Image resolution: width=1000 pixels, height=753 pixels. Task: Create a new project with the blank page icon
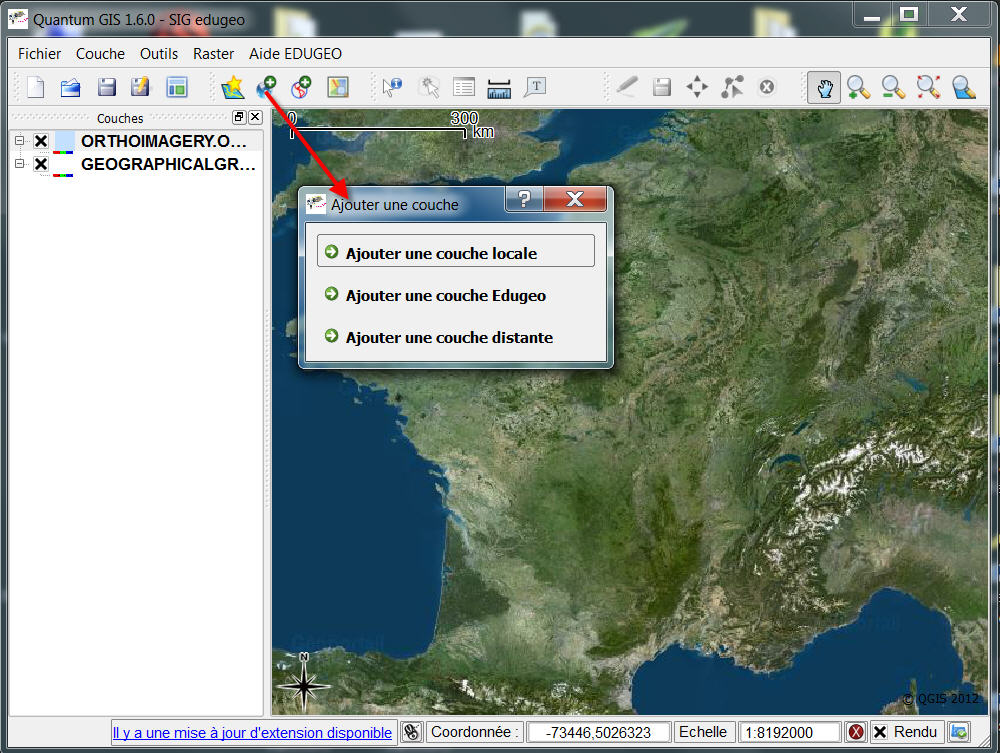(x=36, y=87)
